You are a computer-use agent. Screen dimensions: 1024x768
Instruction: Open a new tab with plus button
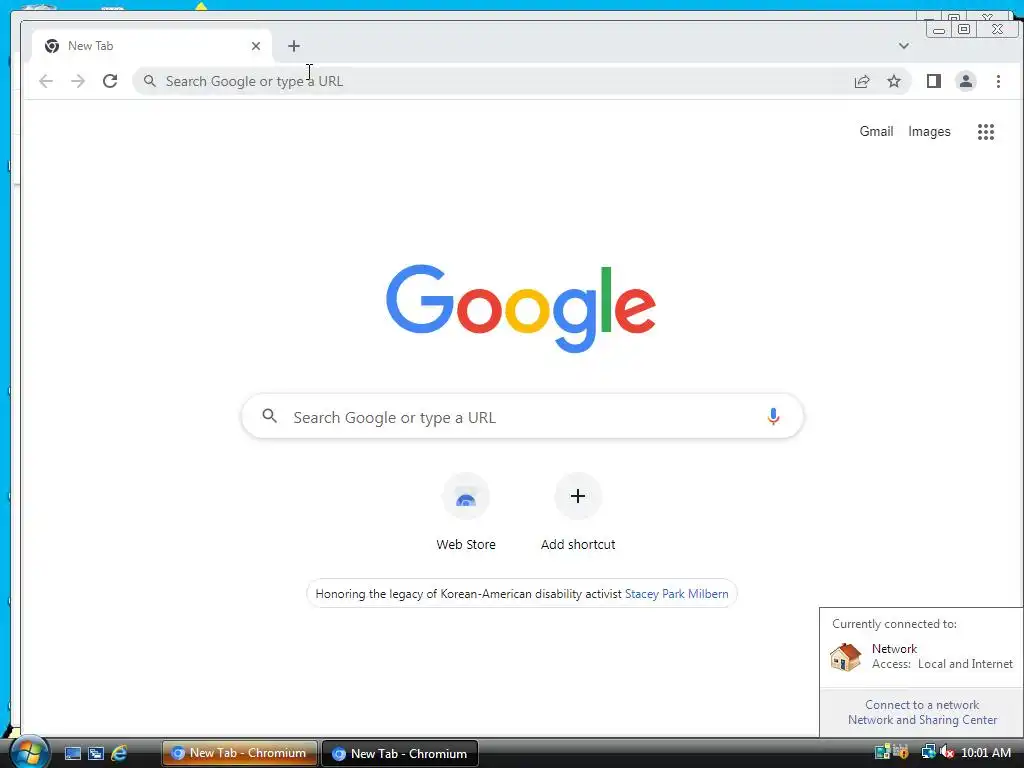tap(294, 46)
